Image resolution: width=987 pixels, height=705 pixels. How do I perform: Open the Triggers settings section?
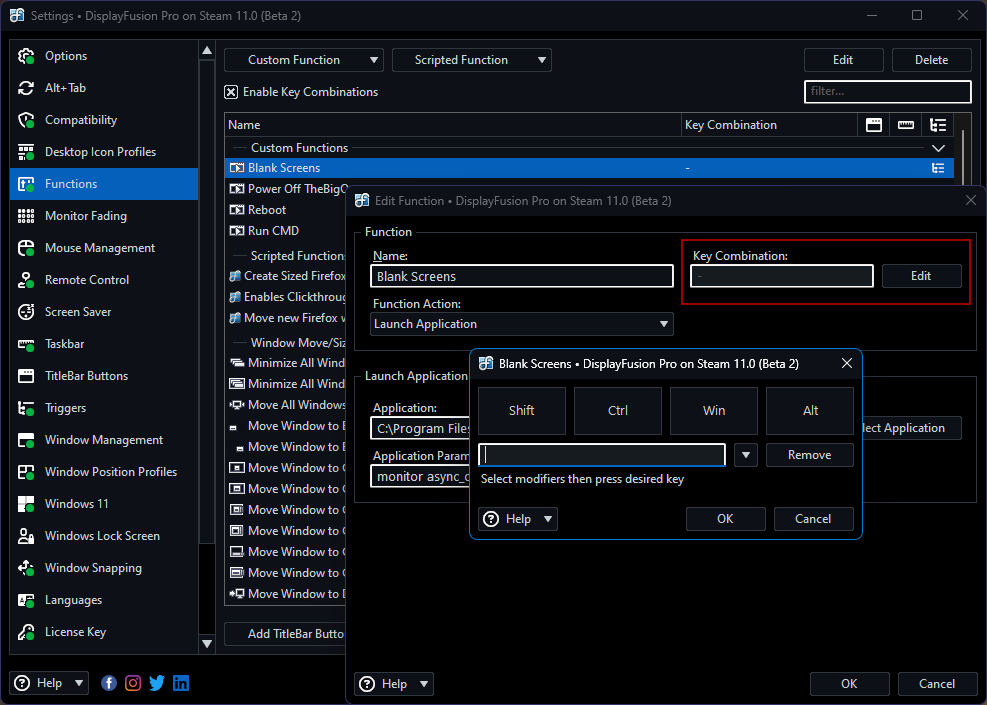[65, 408]
